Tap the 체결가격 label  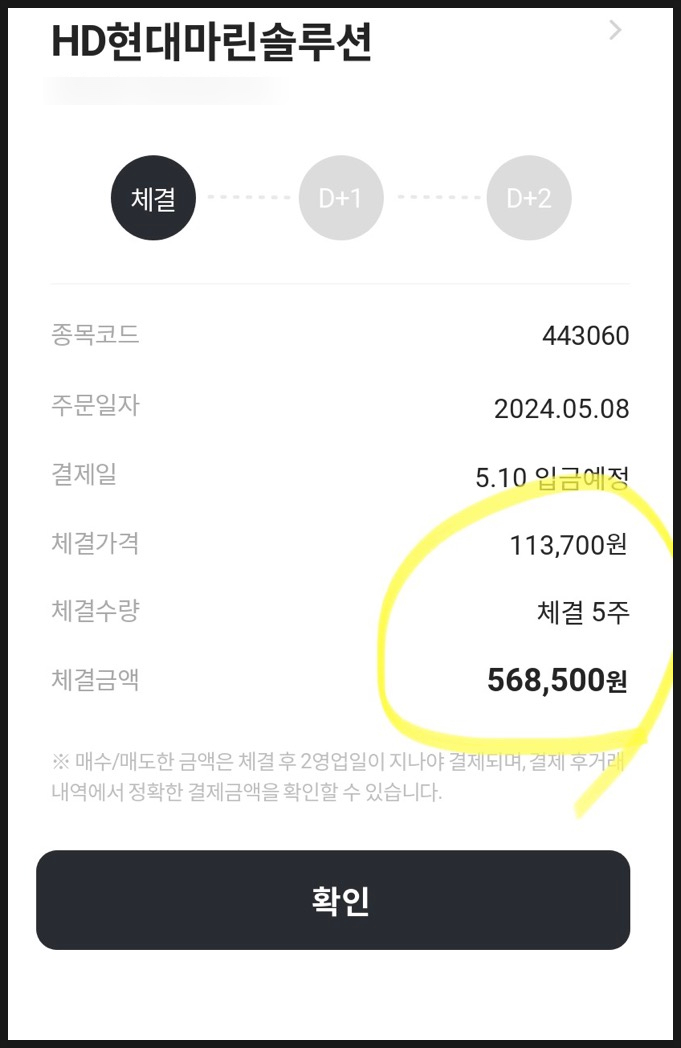[x=95, y=543]
